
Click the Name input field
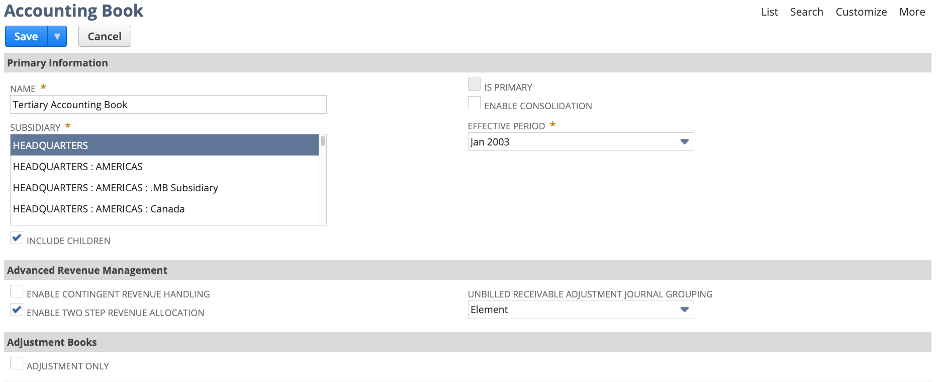point(168,104)
